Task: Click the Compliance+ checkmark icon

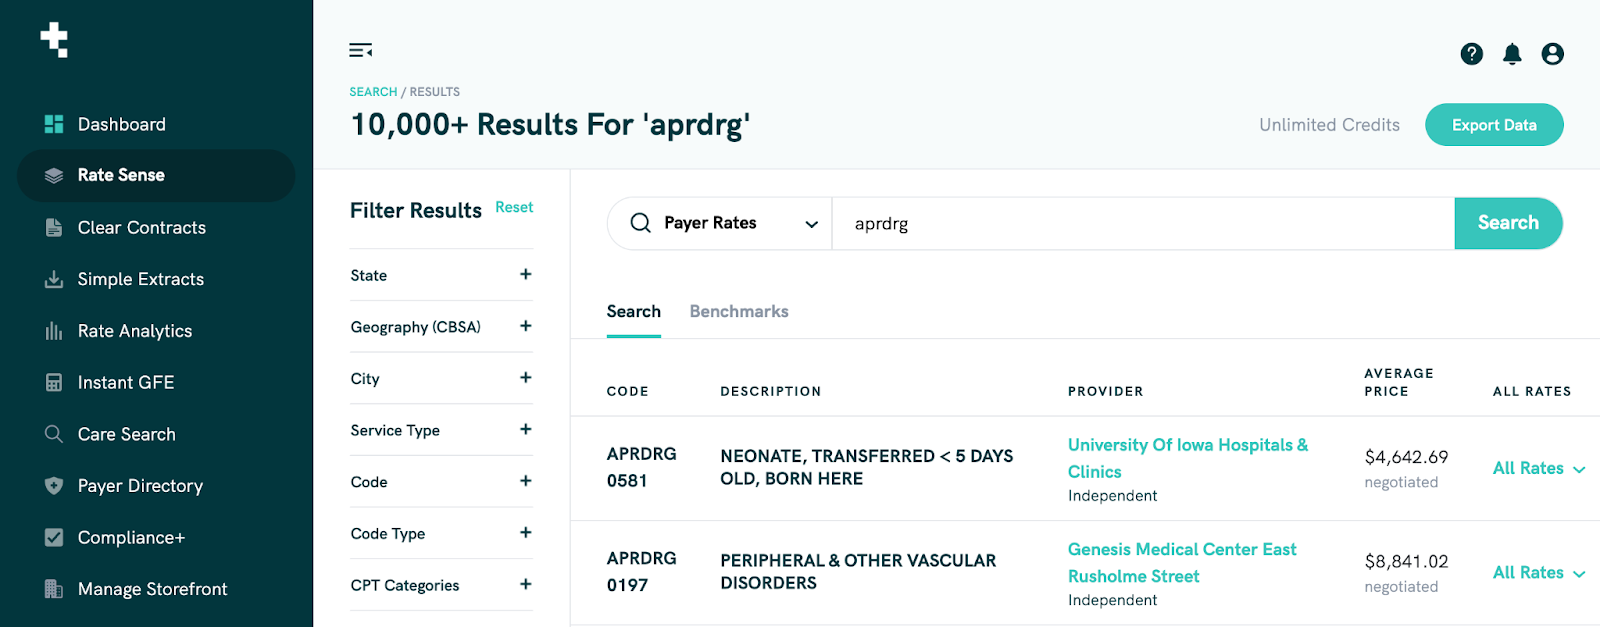Action: tap(54, 538)
